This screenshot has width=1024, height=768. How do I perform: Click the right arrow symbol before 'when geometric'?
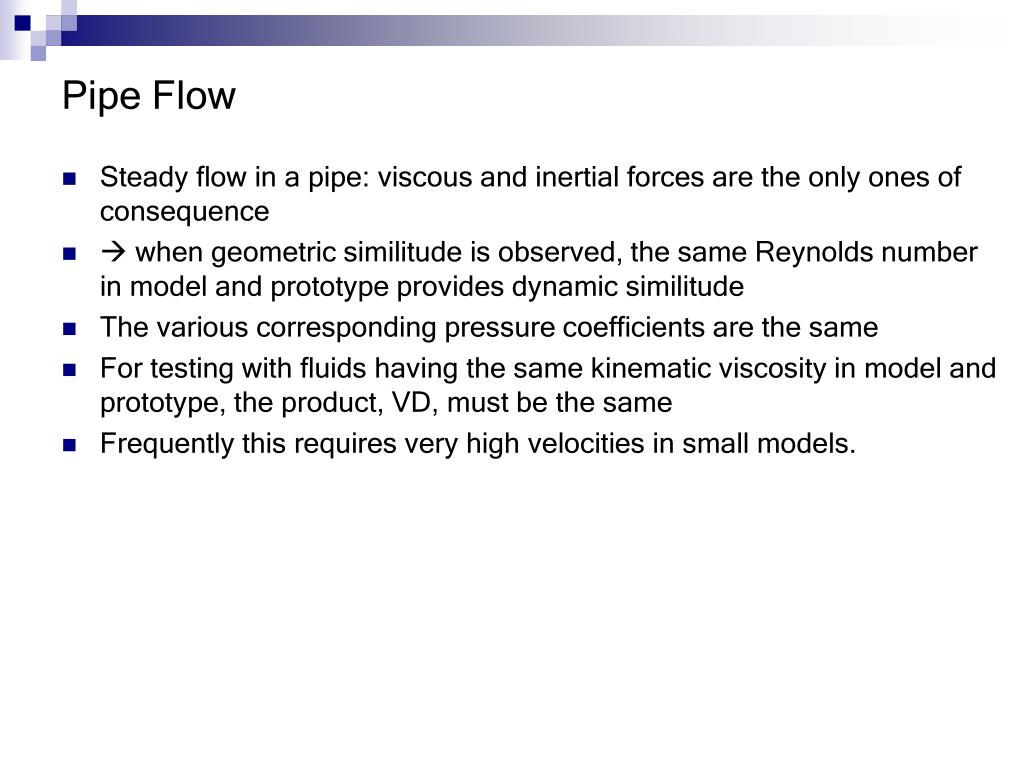click(x=114, y=252)
